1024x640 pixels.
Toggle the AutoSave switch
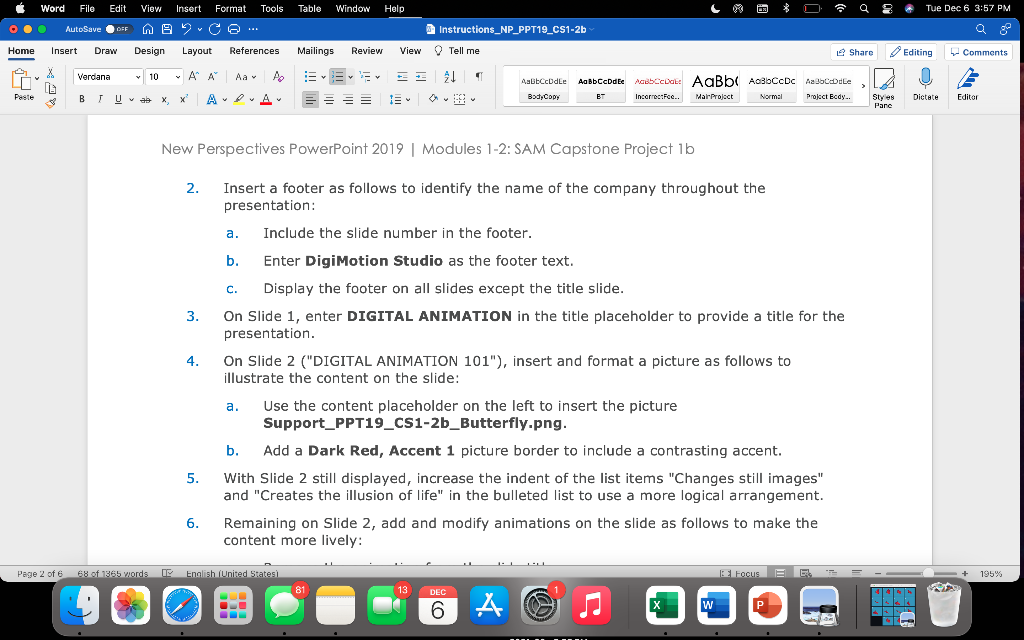pyautogui.click(x=119, y=29)
